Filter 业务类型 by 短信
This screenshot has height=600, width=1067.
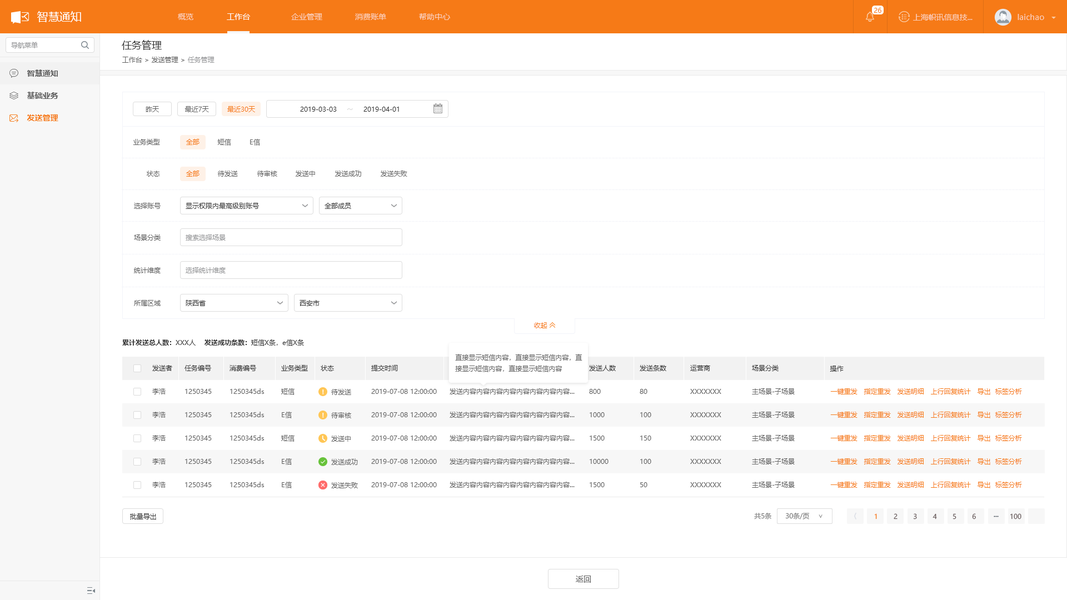pos(224,142)
